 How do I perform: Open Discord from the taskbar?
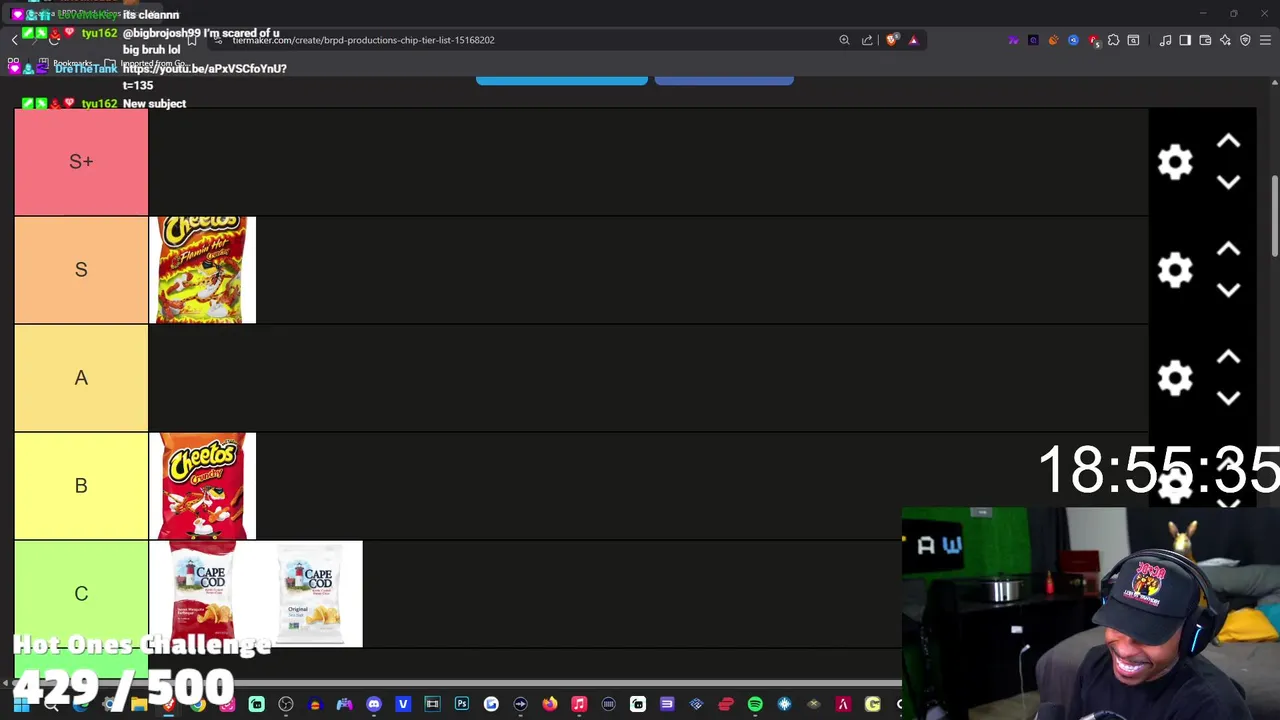pyautogui.click(x=374, y=704)
